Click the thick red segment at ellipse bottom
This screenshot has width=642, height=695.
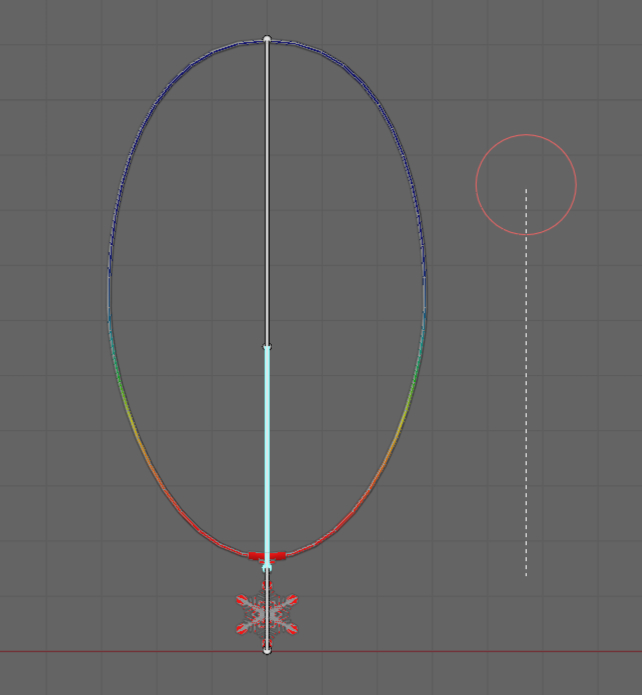(267, 554)
